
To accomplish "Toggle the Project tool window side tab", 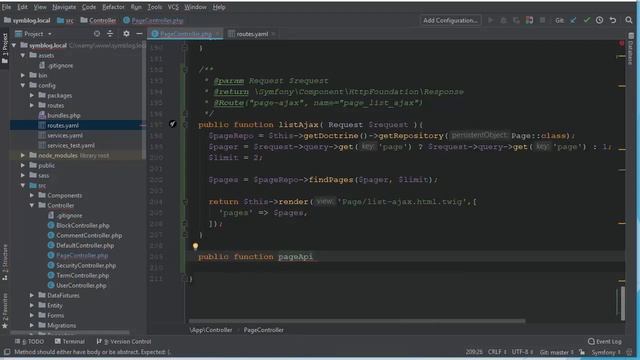I will [x=5, y=48].
